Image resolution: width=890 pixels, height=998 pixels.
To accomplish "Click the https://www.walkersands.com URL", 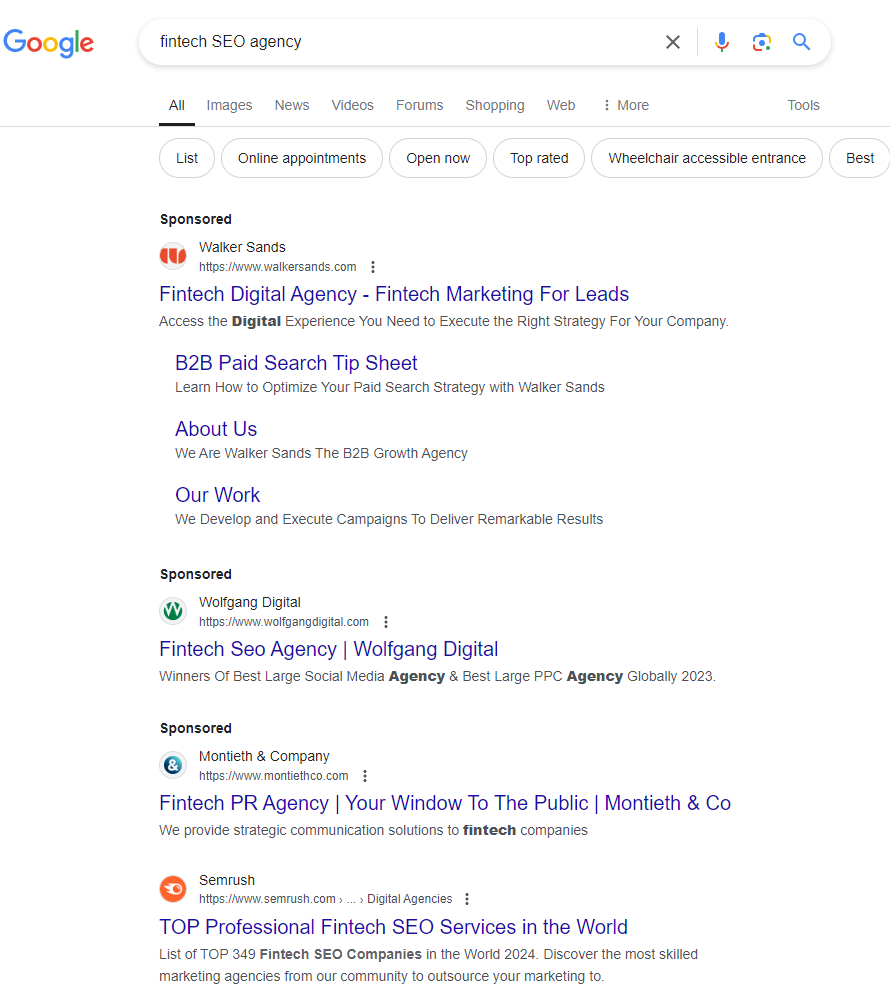I will pos(278,267).
